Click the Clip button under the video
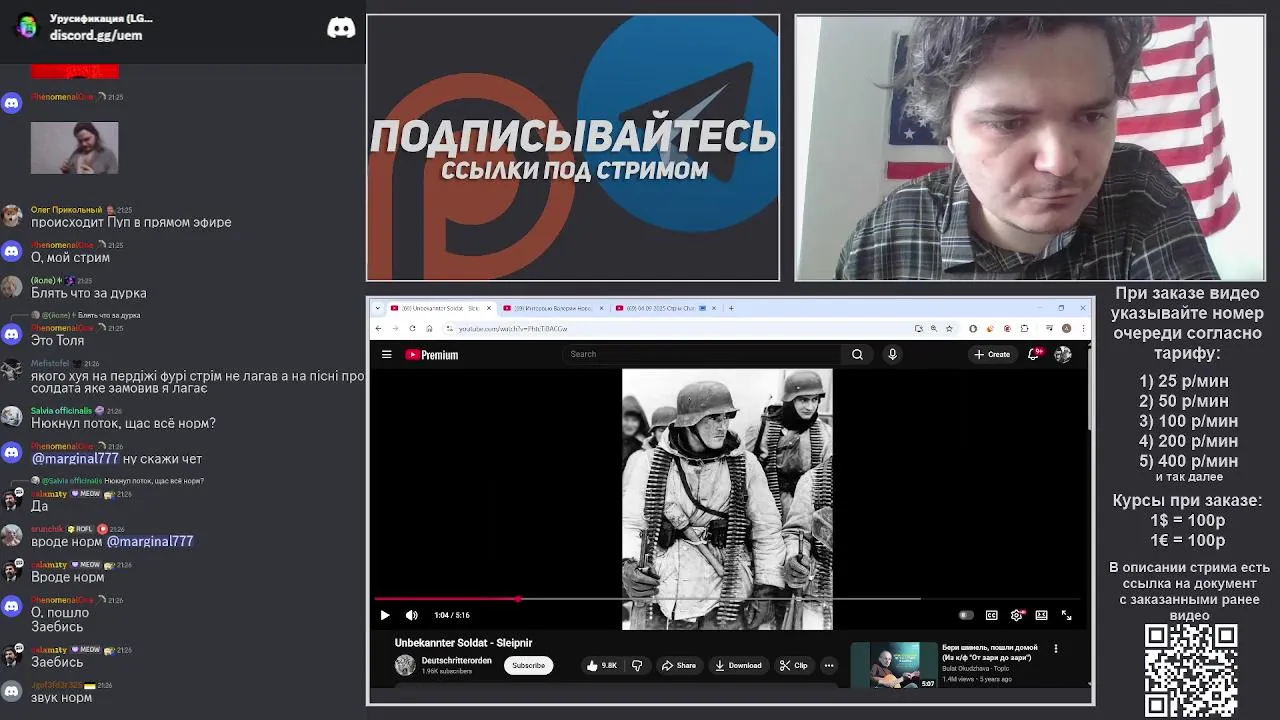Image resolution: width=1280 pixels, height=720 pixels. 794,665
